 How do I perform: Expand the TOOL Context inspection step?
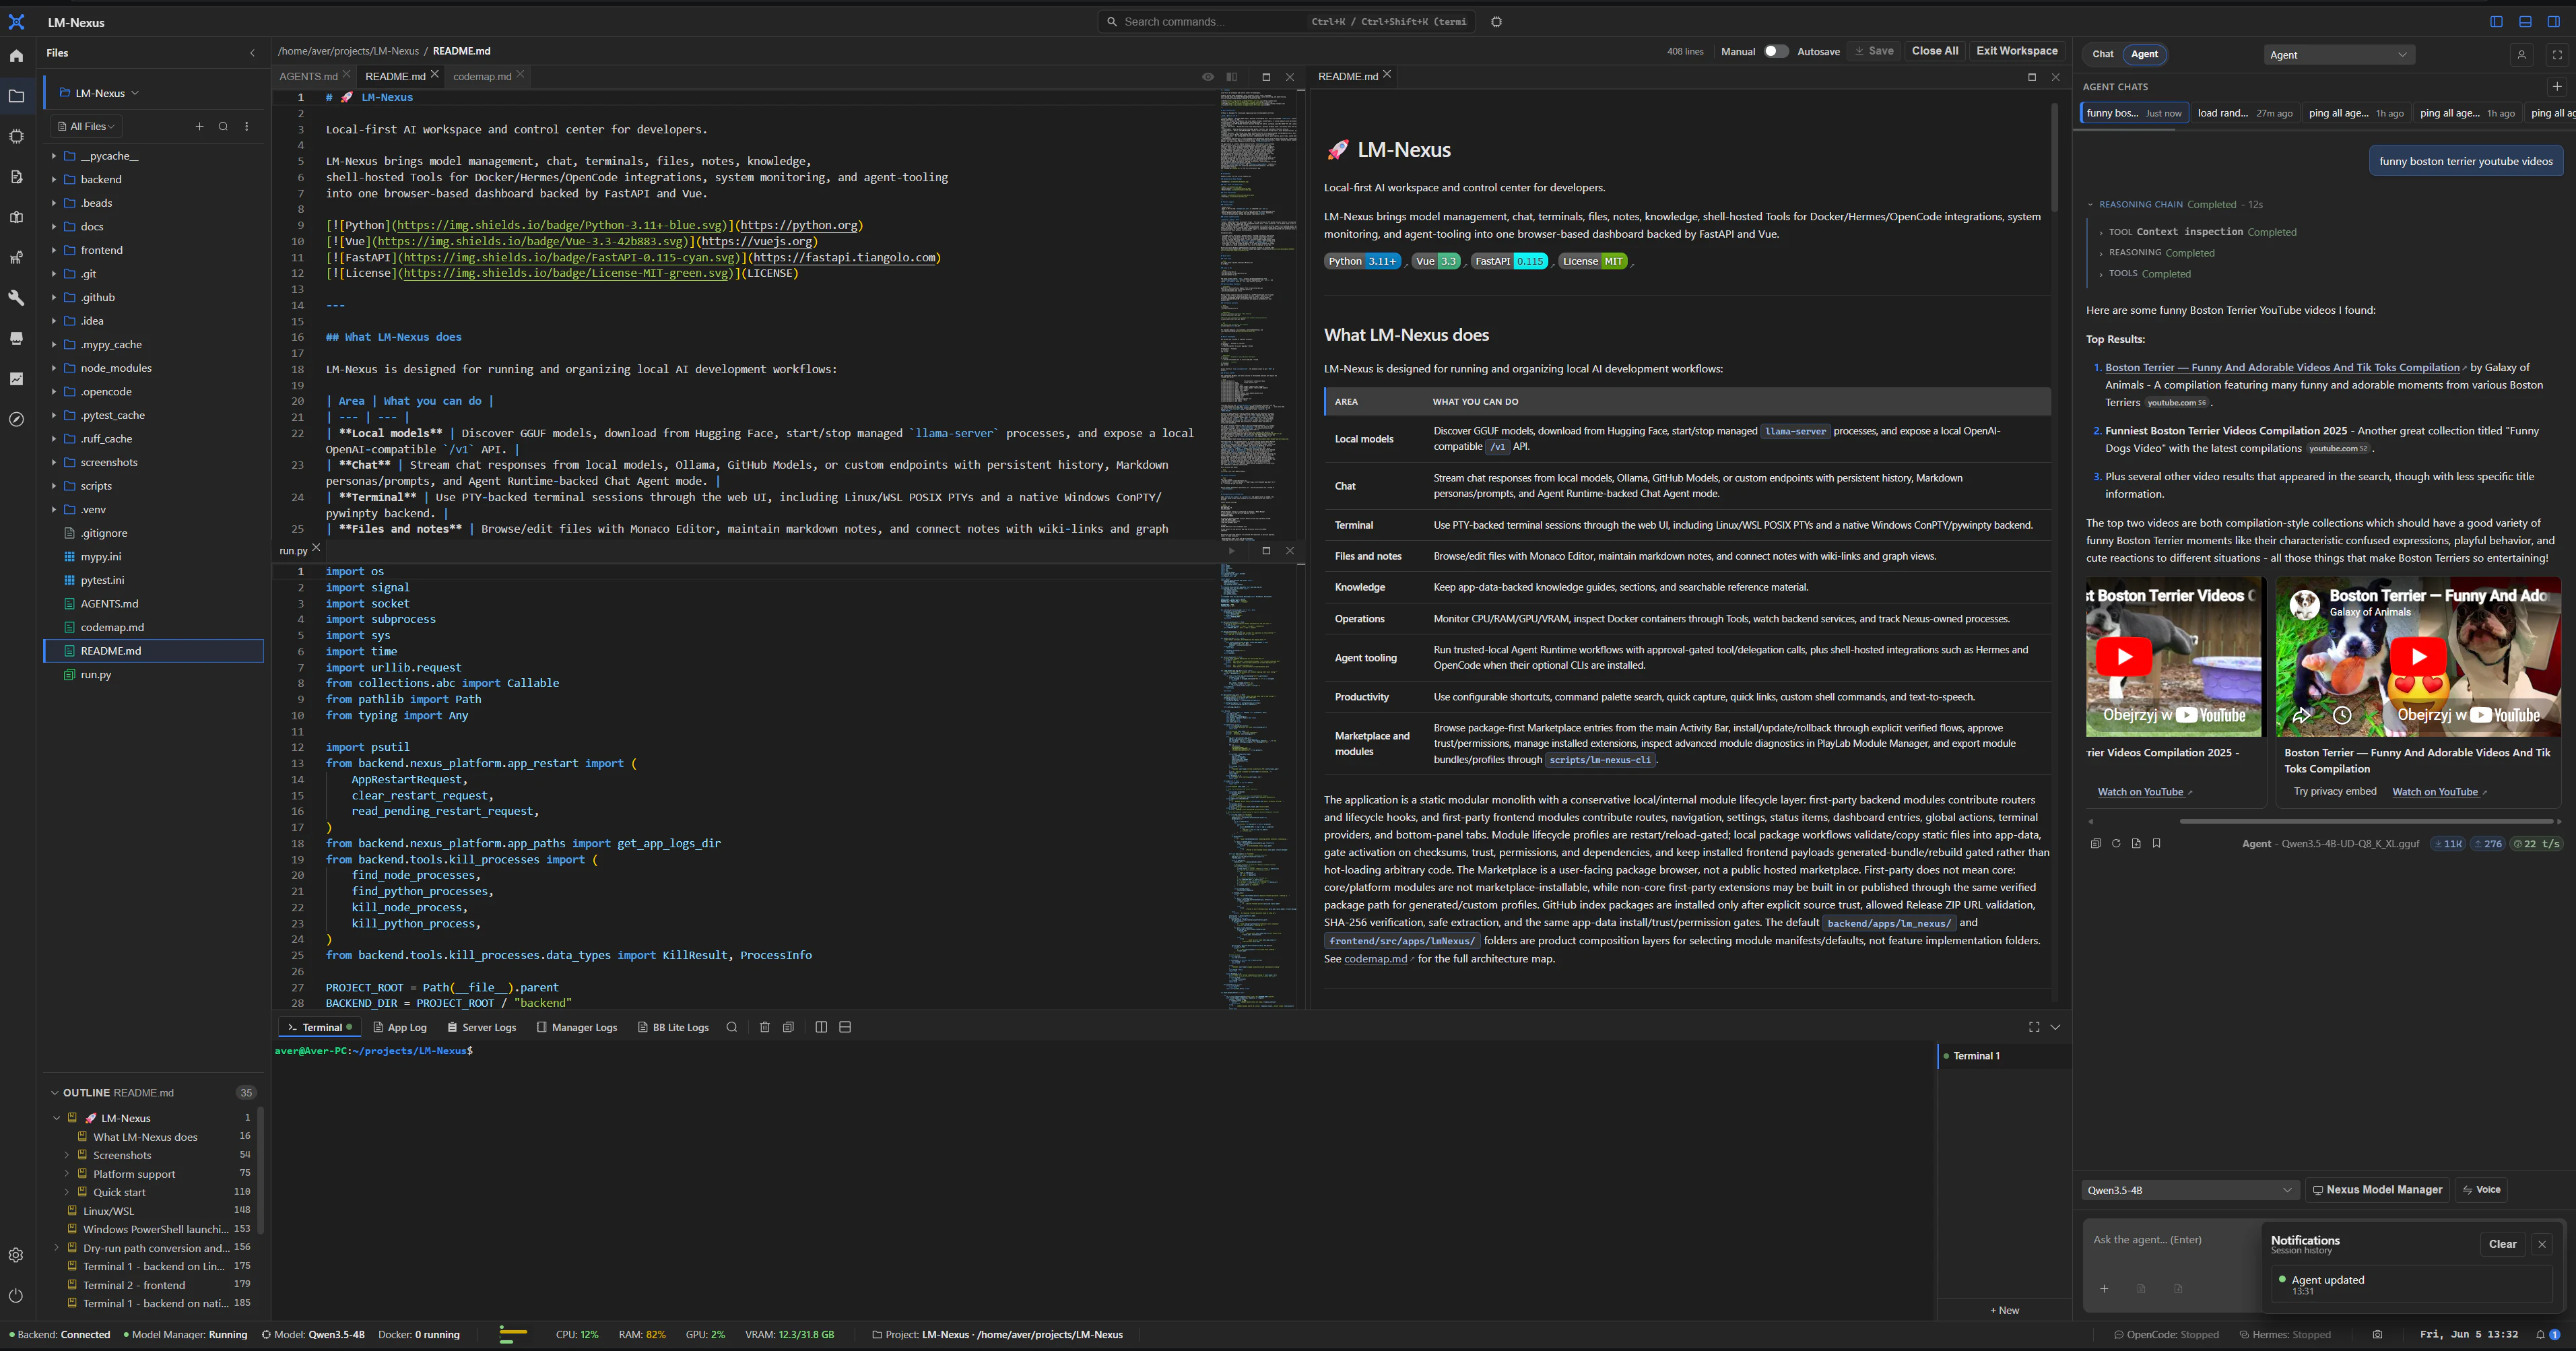point(2101,232)
